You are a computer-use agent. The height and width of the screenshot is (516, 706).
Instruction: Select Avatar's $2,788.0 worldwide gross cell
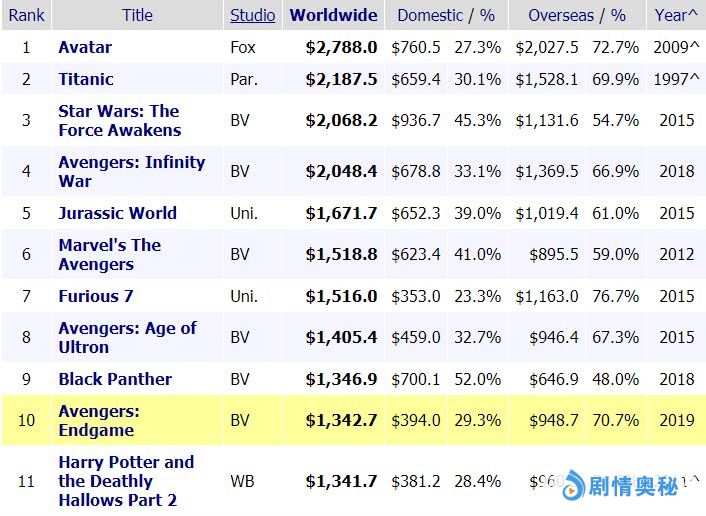[x=341, y=47]
